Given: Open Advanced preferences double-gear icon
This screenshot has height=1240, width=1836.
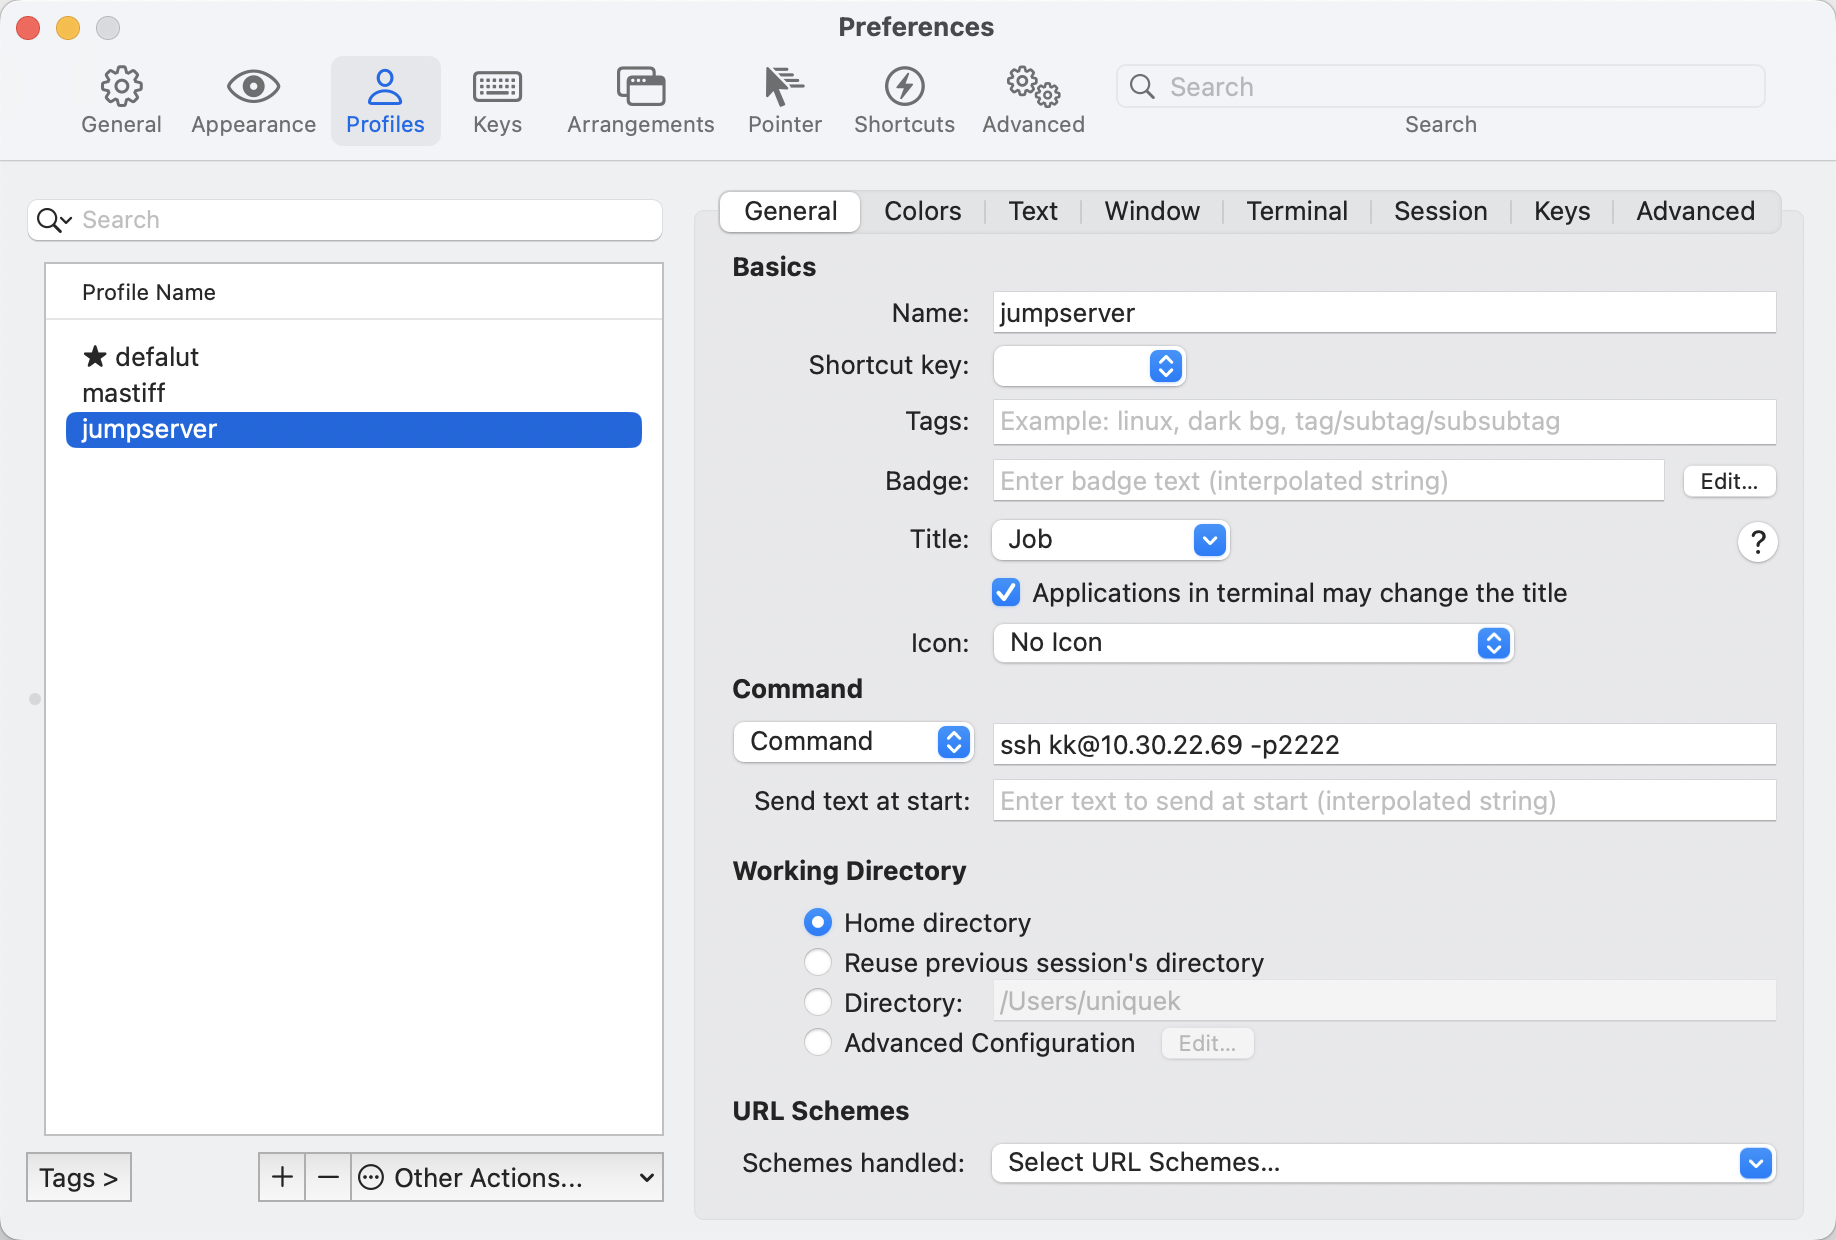Looking at the screenshot, I should (1033, 88).
